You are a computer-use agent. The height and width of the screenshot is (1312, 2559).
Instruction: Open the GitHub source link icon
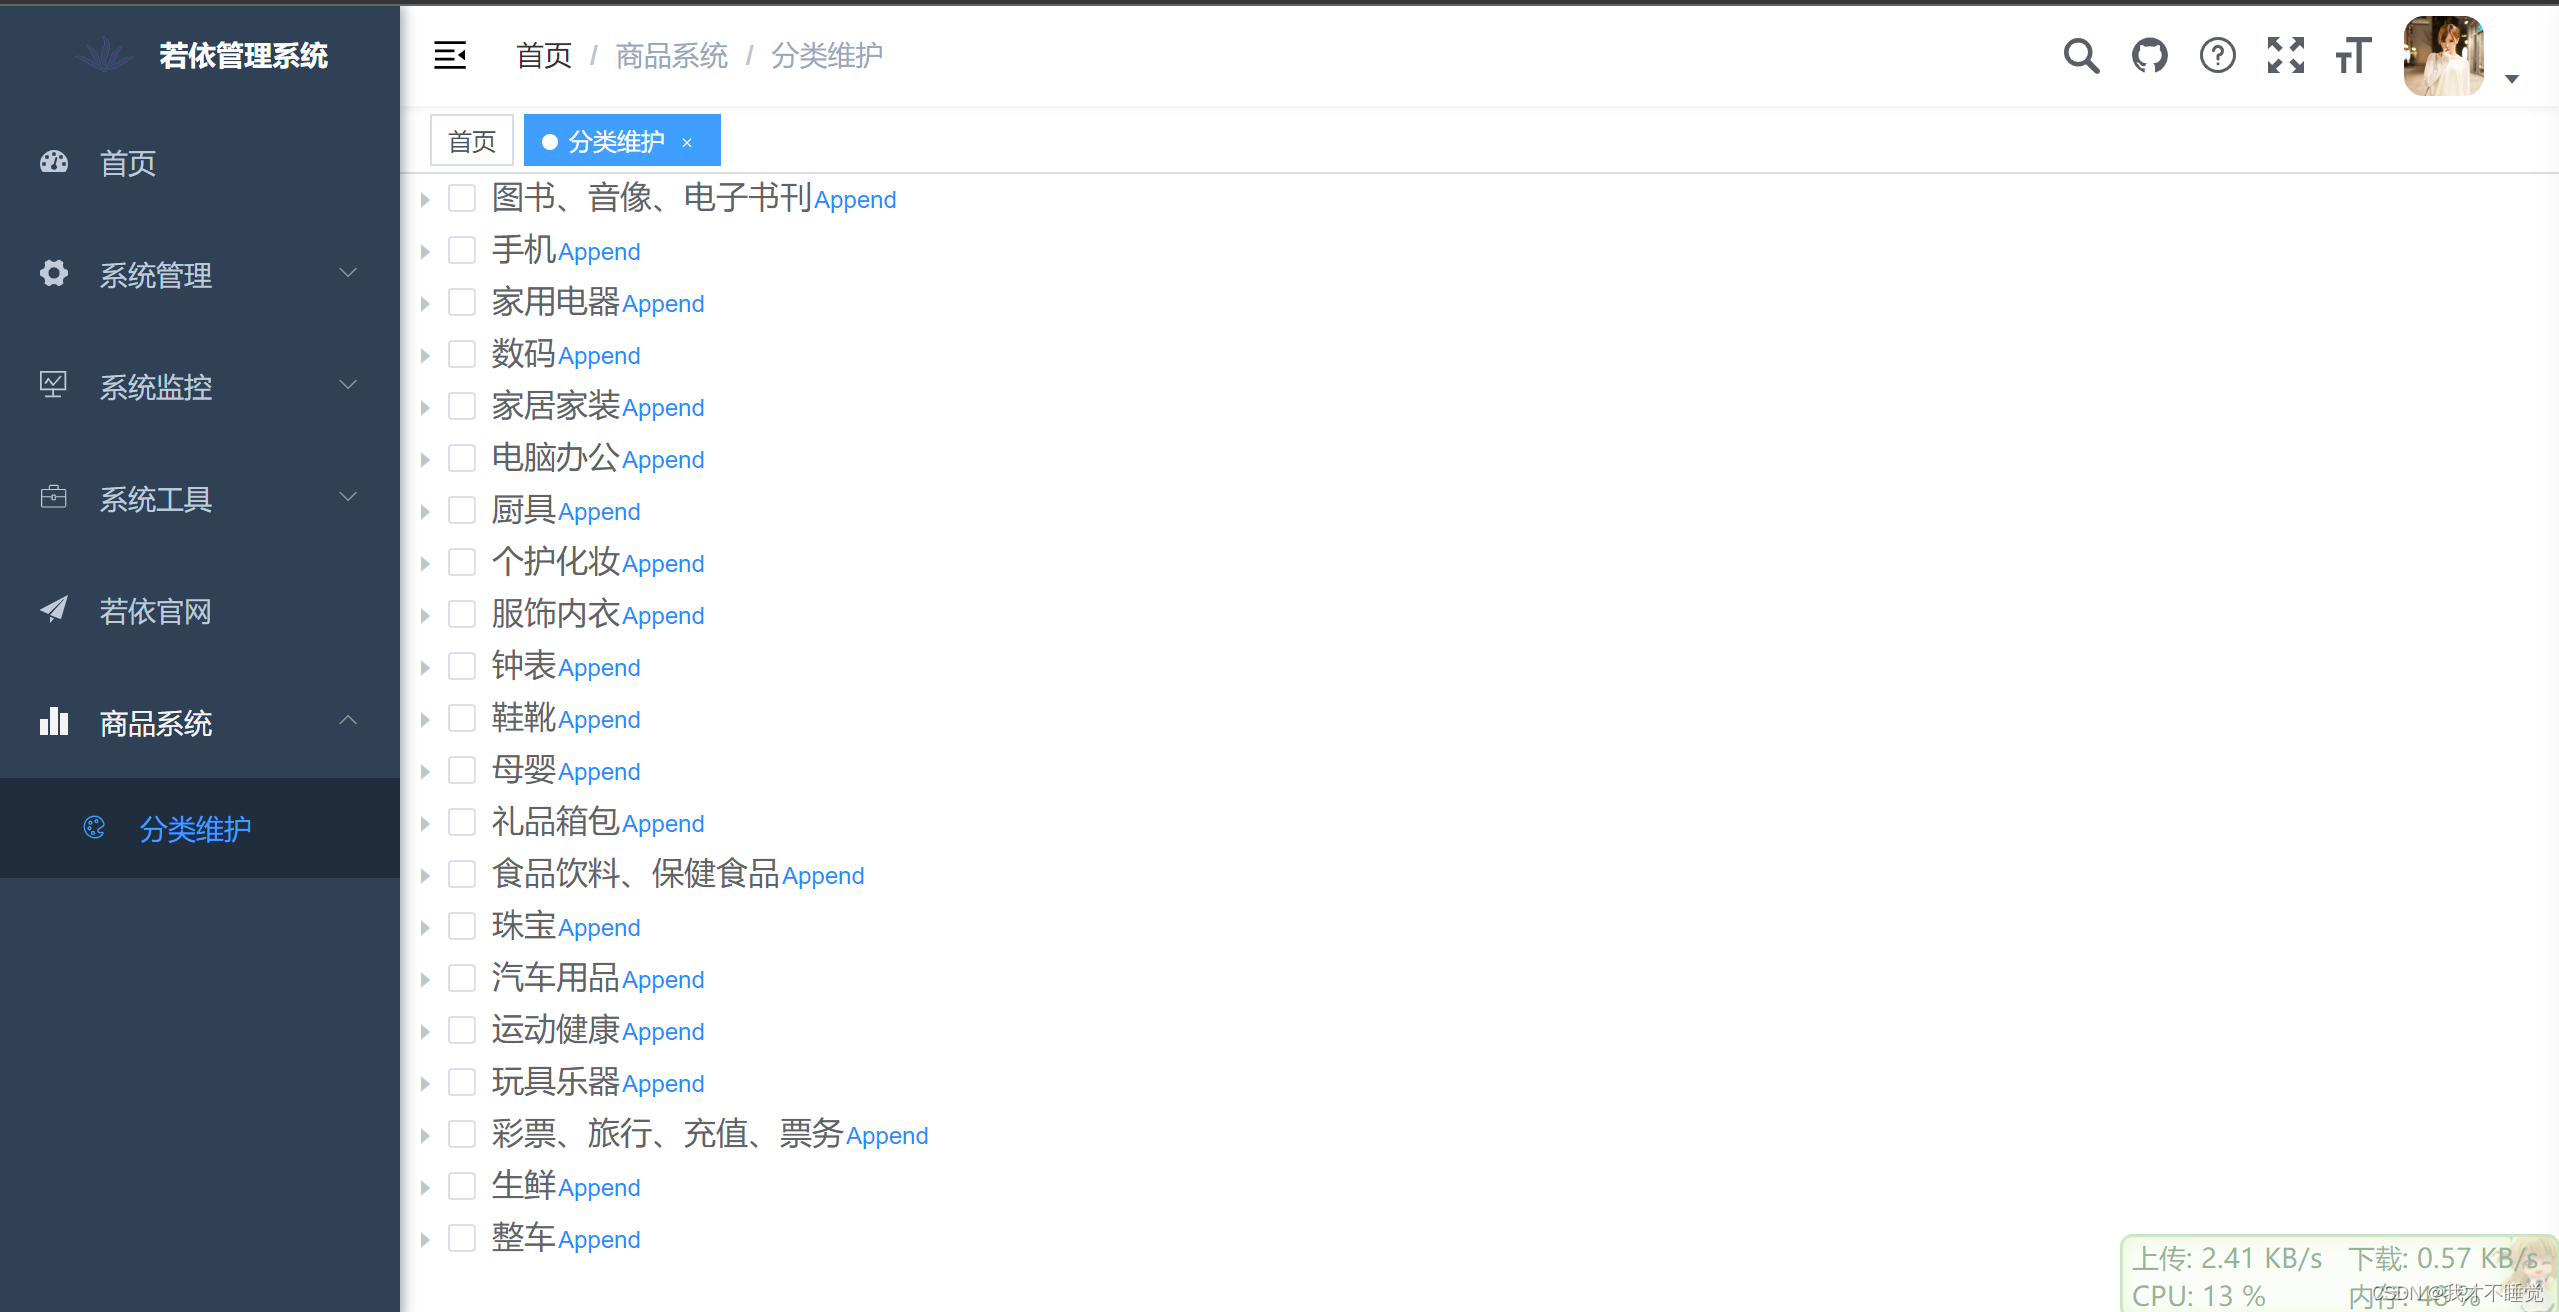(2149, 56)
